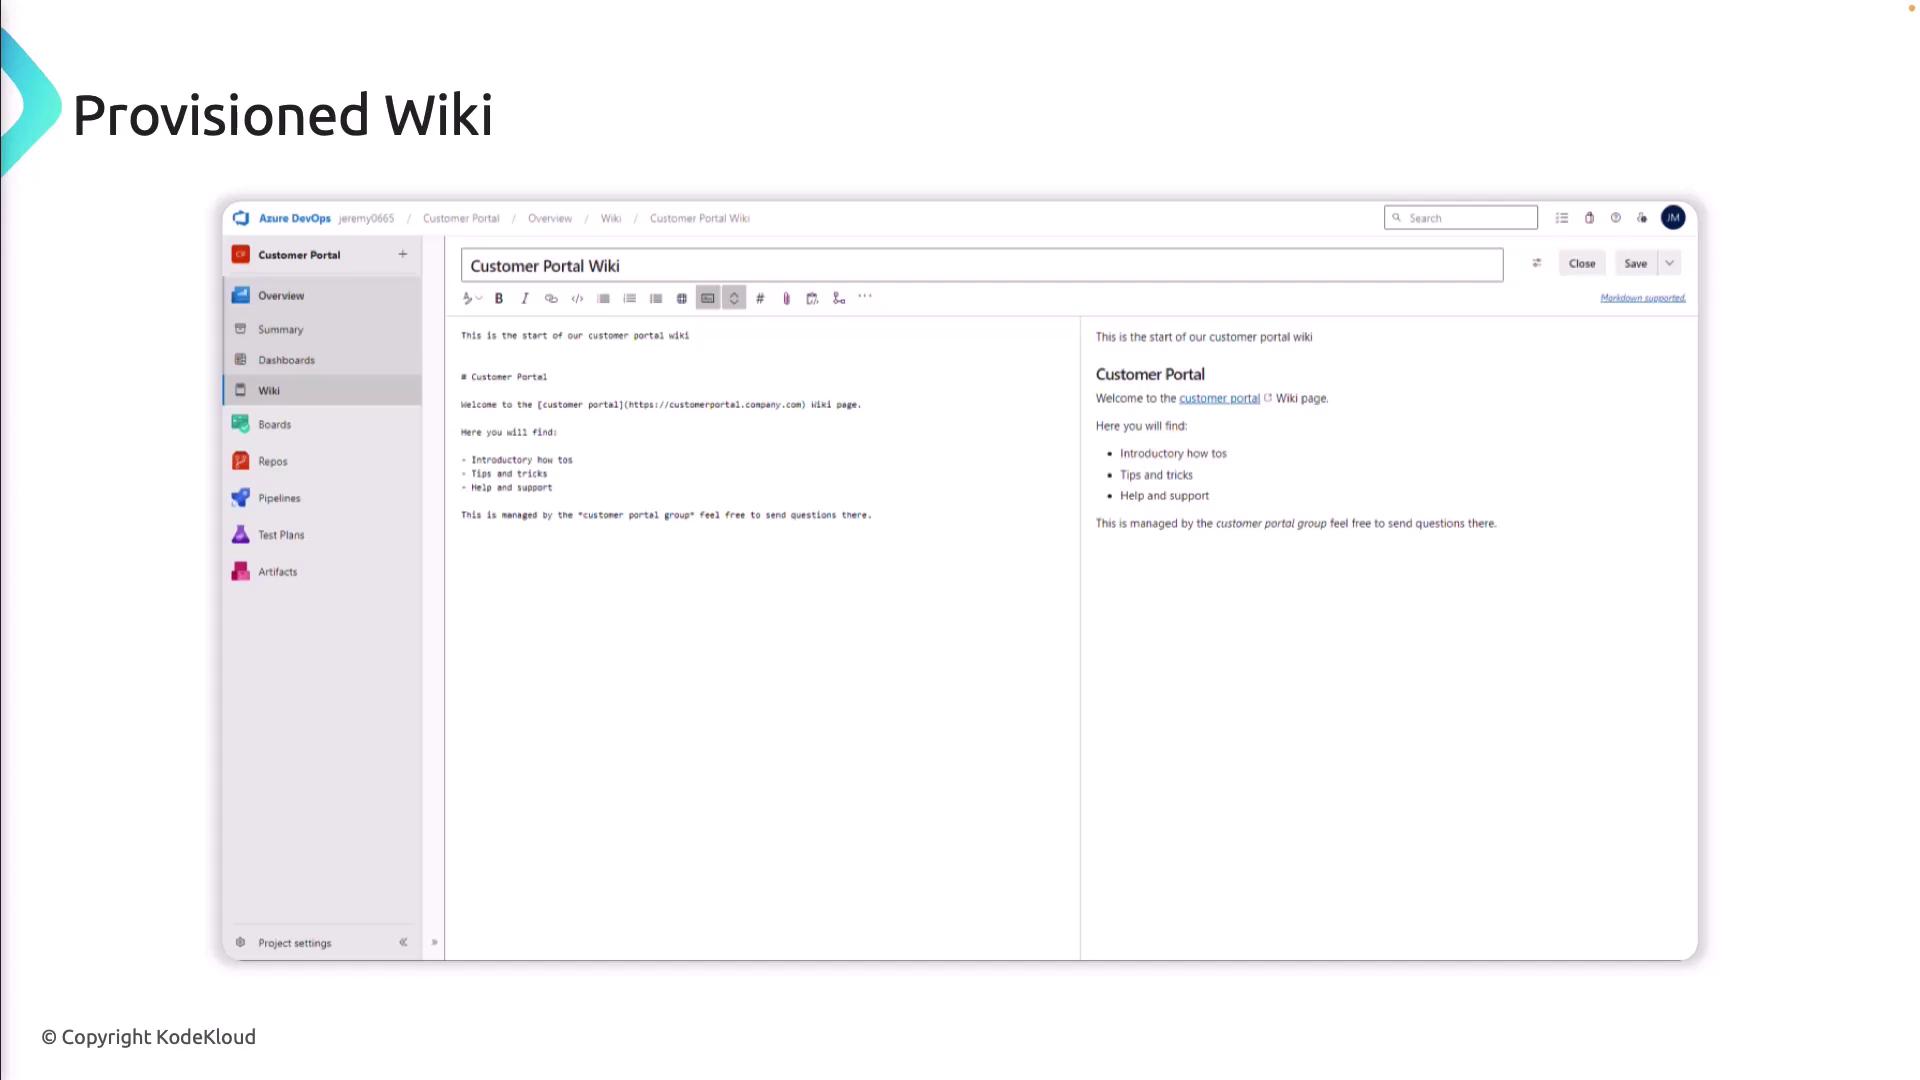Image resolution: width=1920 pixels, height=1080 pixels.
Task: Click the Repos icon in the left navigation
Action: pos(241,461)
